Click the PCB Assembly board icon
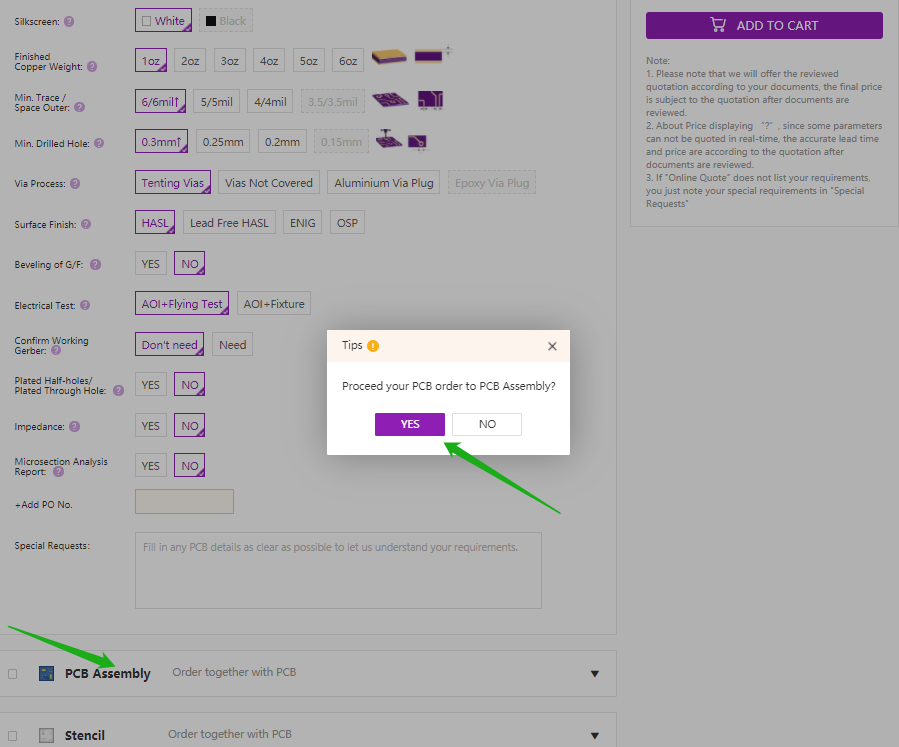The height and width of the screenshot is (747, 899). tap(46, 673)
